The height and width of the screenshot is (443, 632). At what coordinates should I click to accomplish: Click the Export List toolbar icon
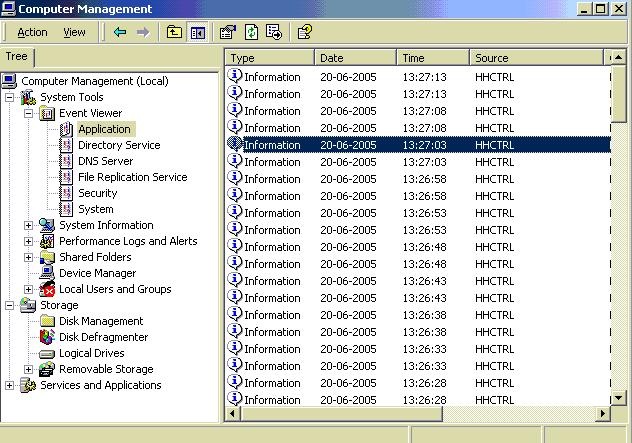tap(274, 32)
